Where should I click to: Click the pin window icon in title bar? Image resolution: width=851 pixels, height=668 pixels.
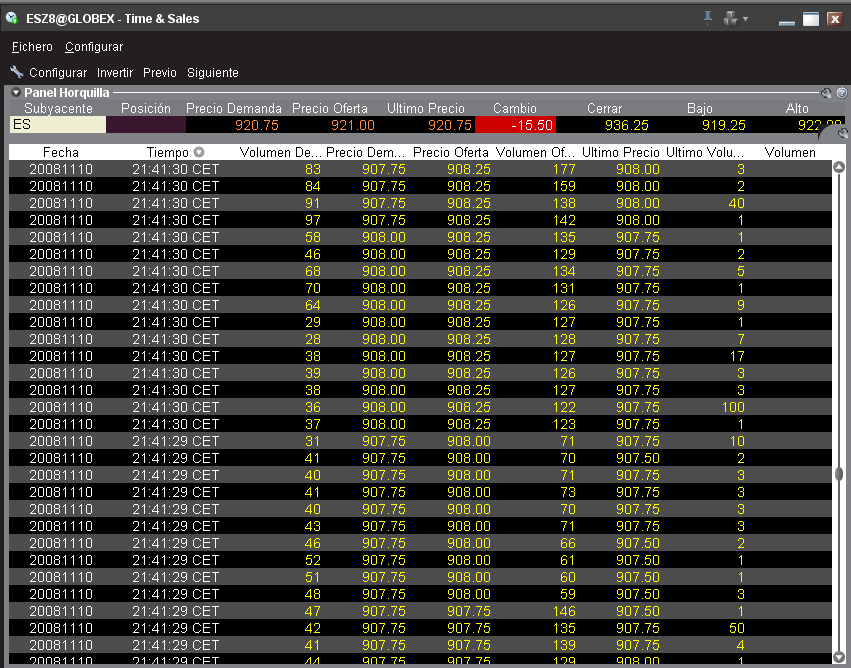[x=708, y=18]
